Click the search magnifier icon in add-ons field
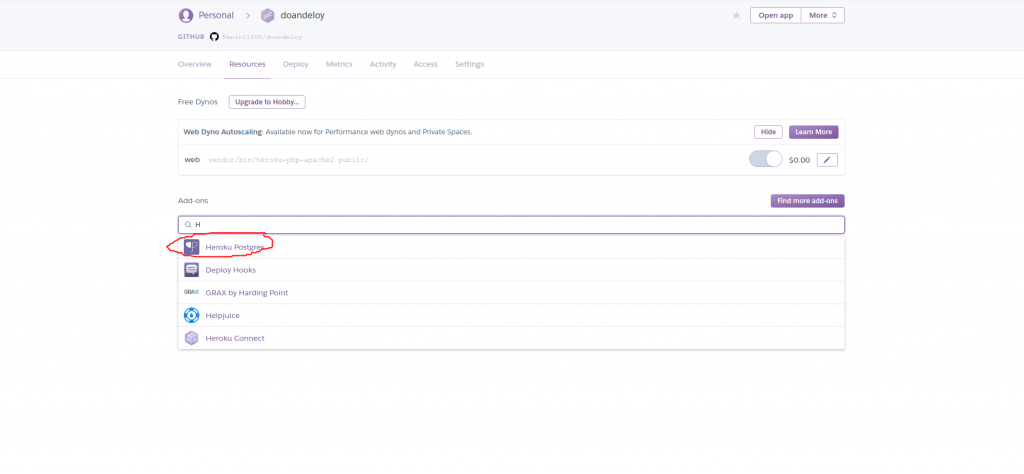The width and height of the screenshot is (1024, 474). click(188, 225)
